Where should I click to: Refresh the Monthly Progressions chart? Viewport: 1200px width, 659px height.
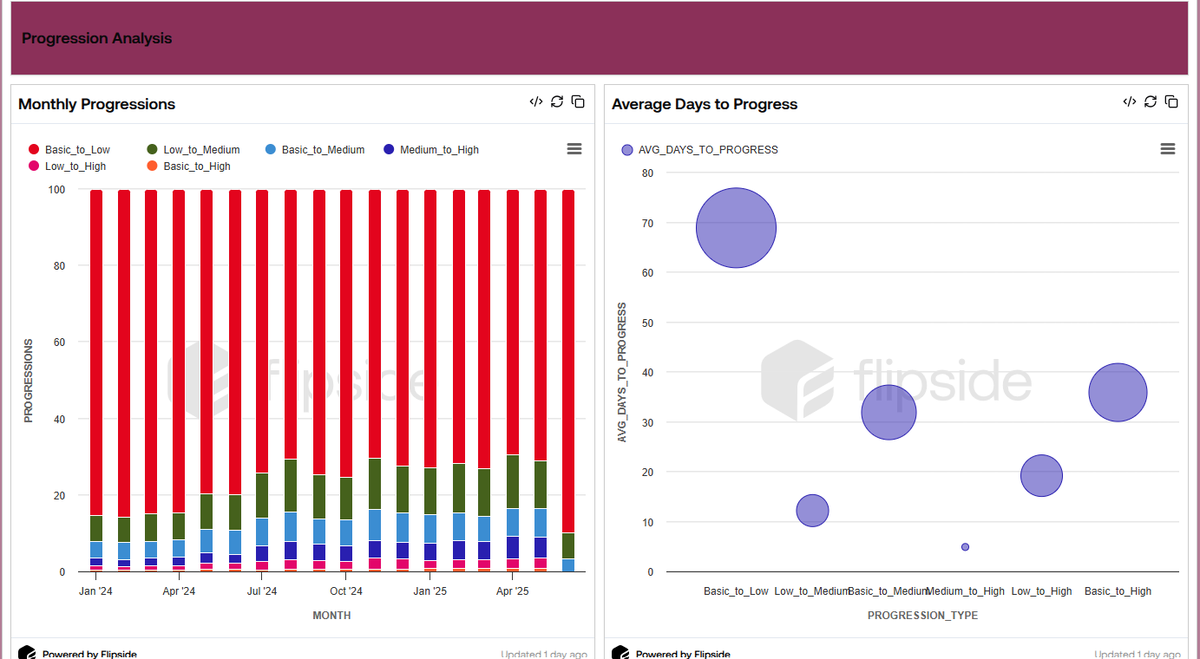[557, 102]
